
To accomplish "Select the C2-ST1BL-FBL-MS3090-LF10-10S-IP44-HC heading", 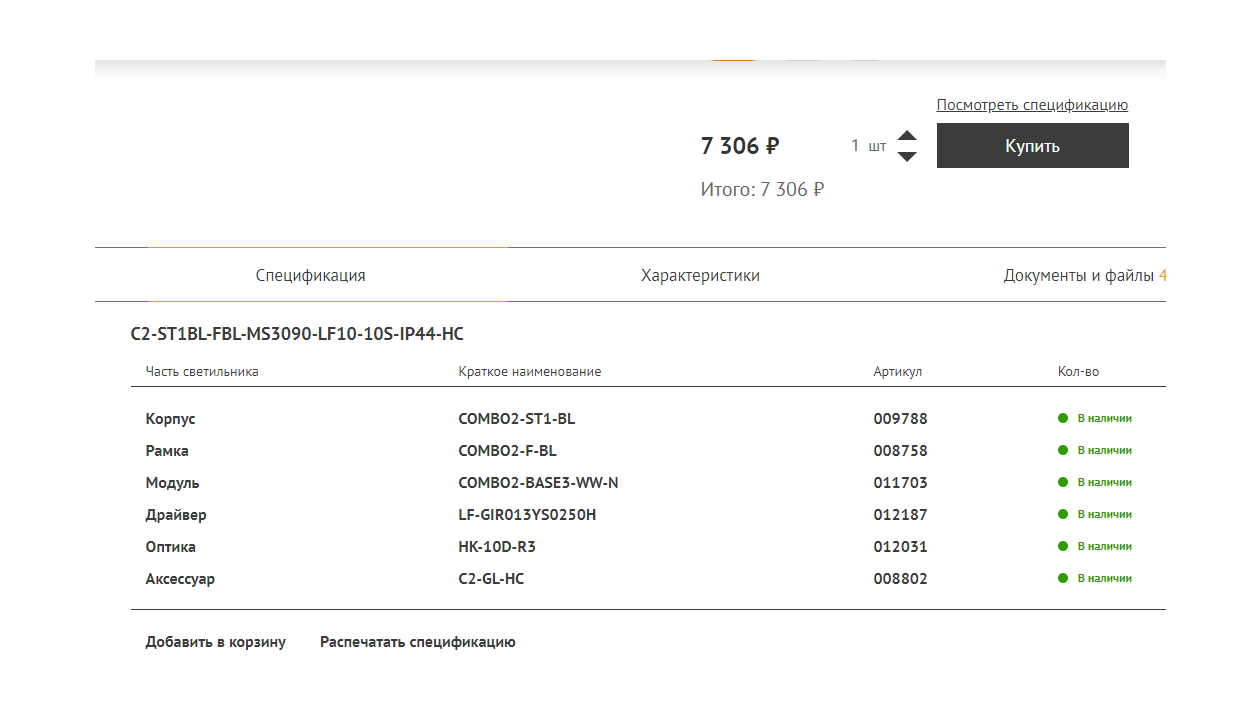I will (297, 334).
